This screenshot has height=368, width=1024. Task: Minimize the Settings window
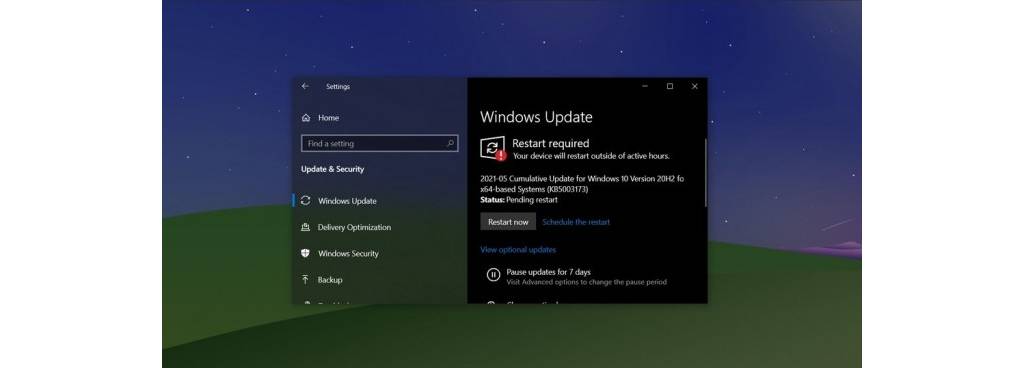click(645, 86)
